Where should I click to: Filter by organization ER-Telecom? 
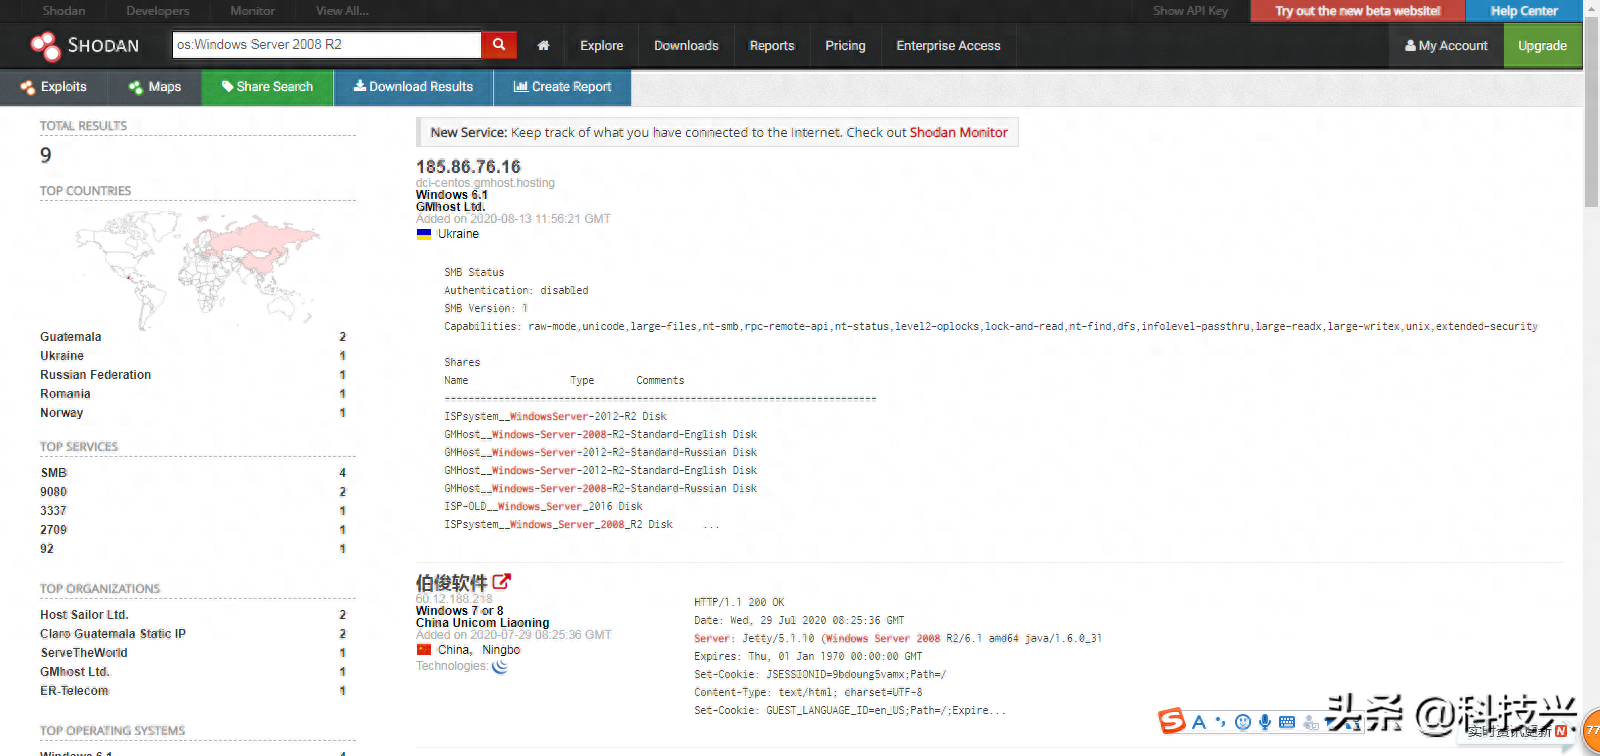74,691
